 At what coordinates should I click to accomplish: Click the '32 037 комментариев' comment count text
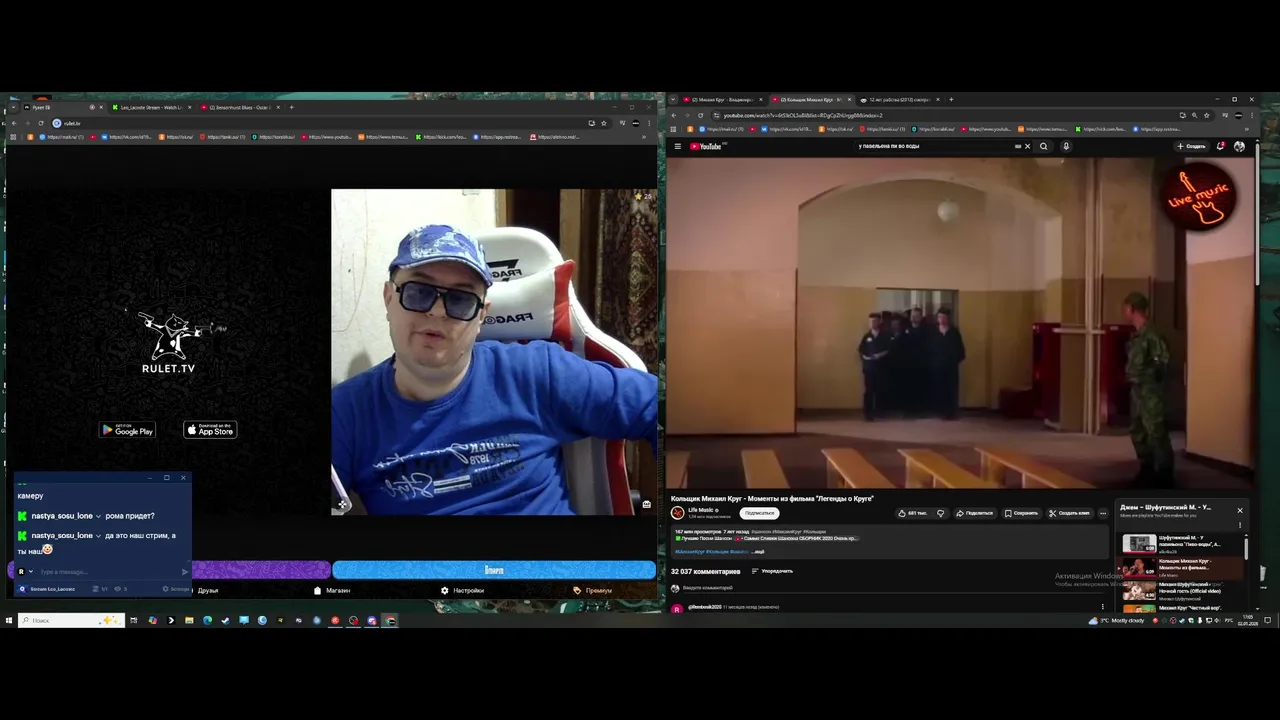[x=705, y=571]
